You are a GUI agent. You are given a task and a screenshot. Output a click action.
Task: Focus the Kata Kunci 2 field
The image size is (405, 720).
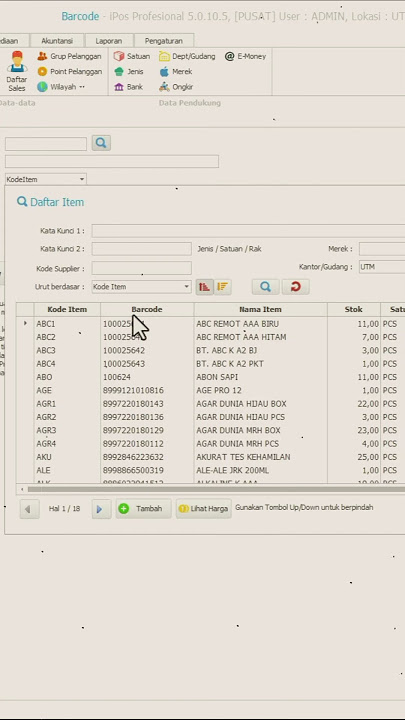[141, 249]
